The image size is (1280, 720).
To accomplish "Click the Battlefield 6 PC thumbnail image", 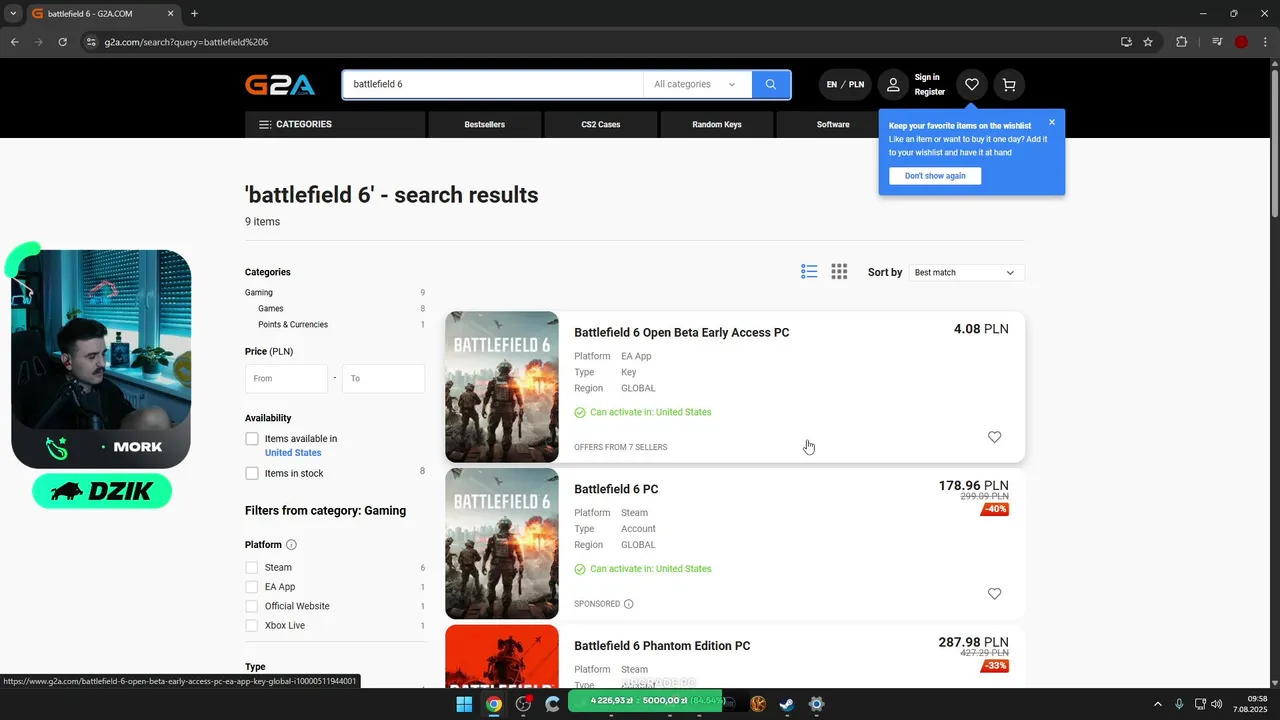I will (502, 544).
